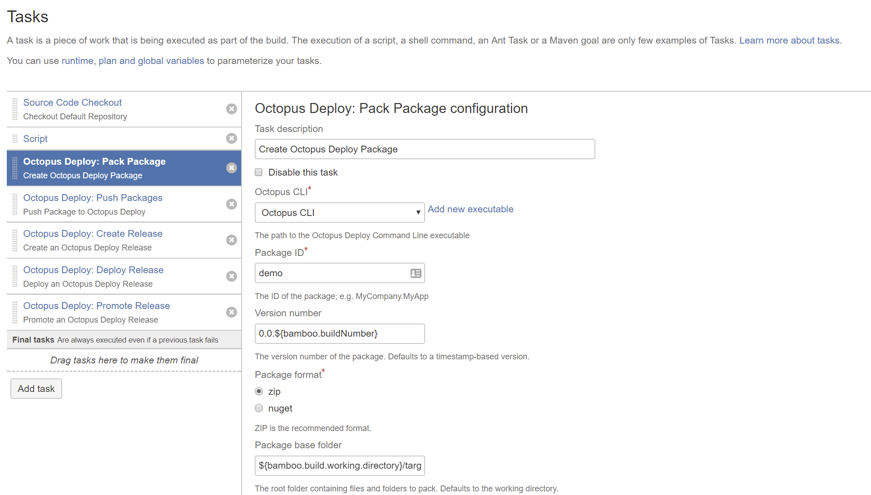Remove the Deploy Release task
This screenshot has width=871, height=495.
[x=231, y=276]
